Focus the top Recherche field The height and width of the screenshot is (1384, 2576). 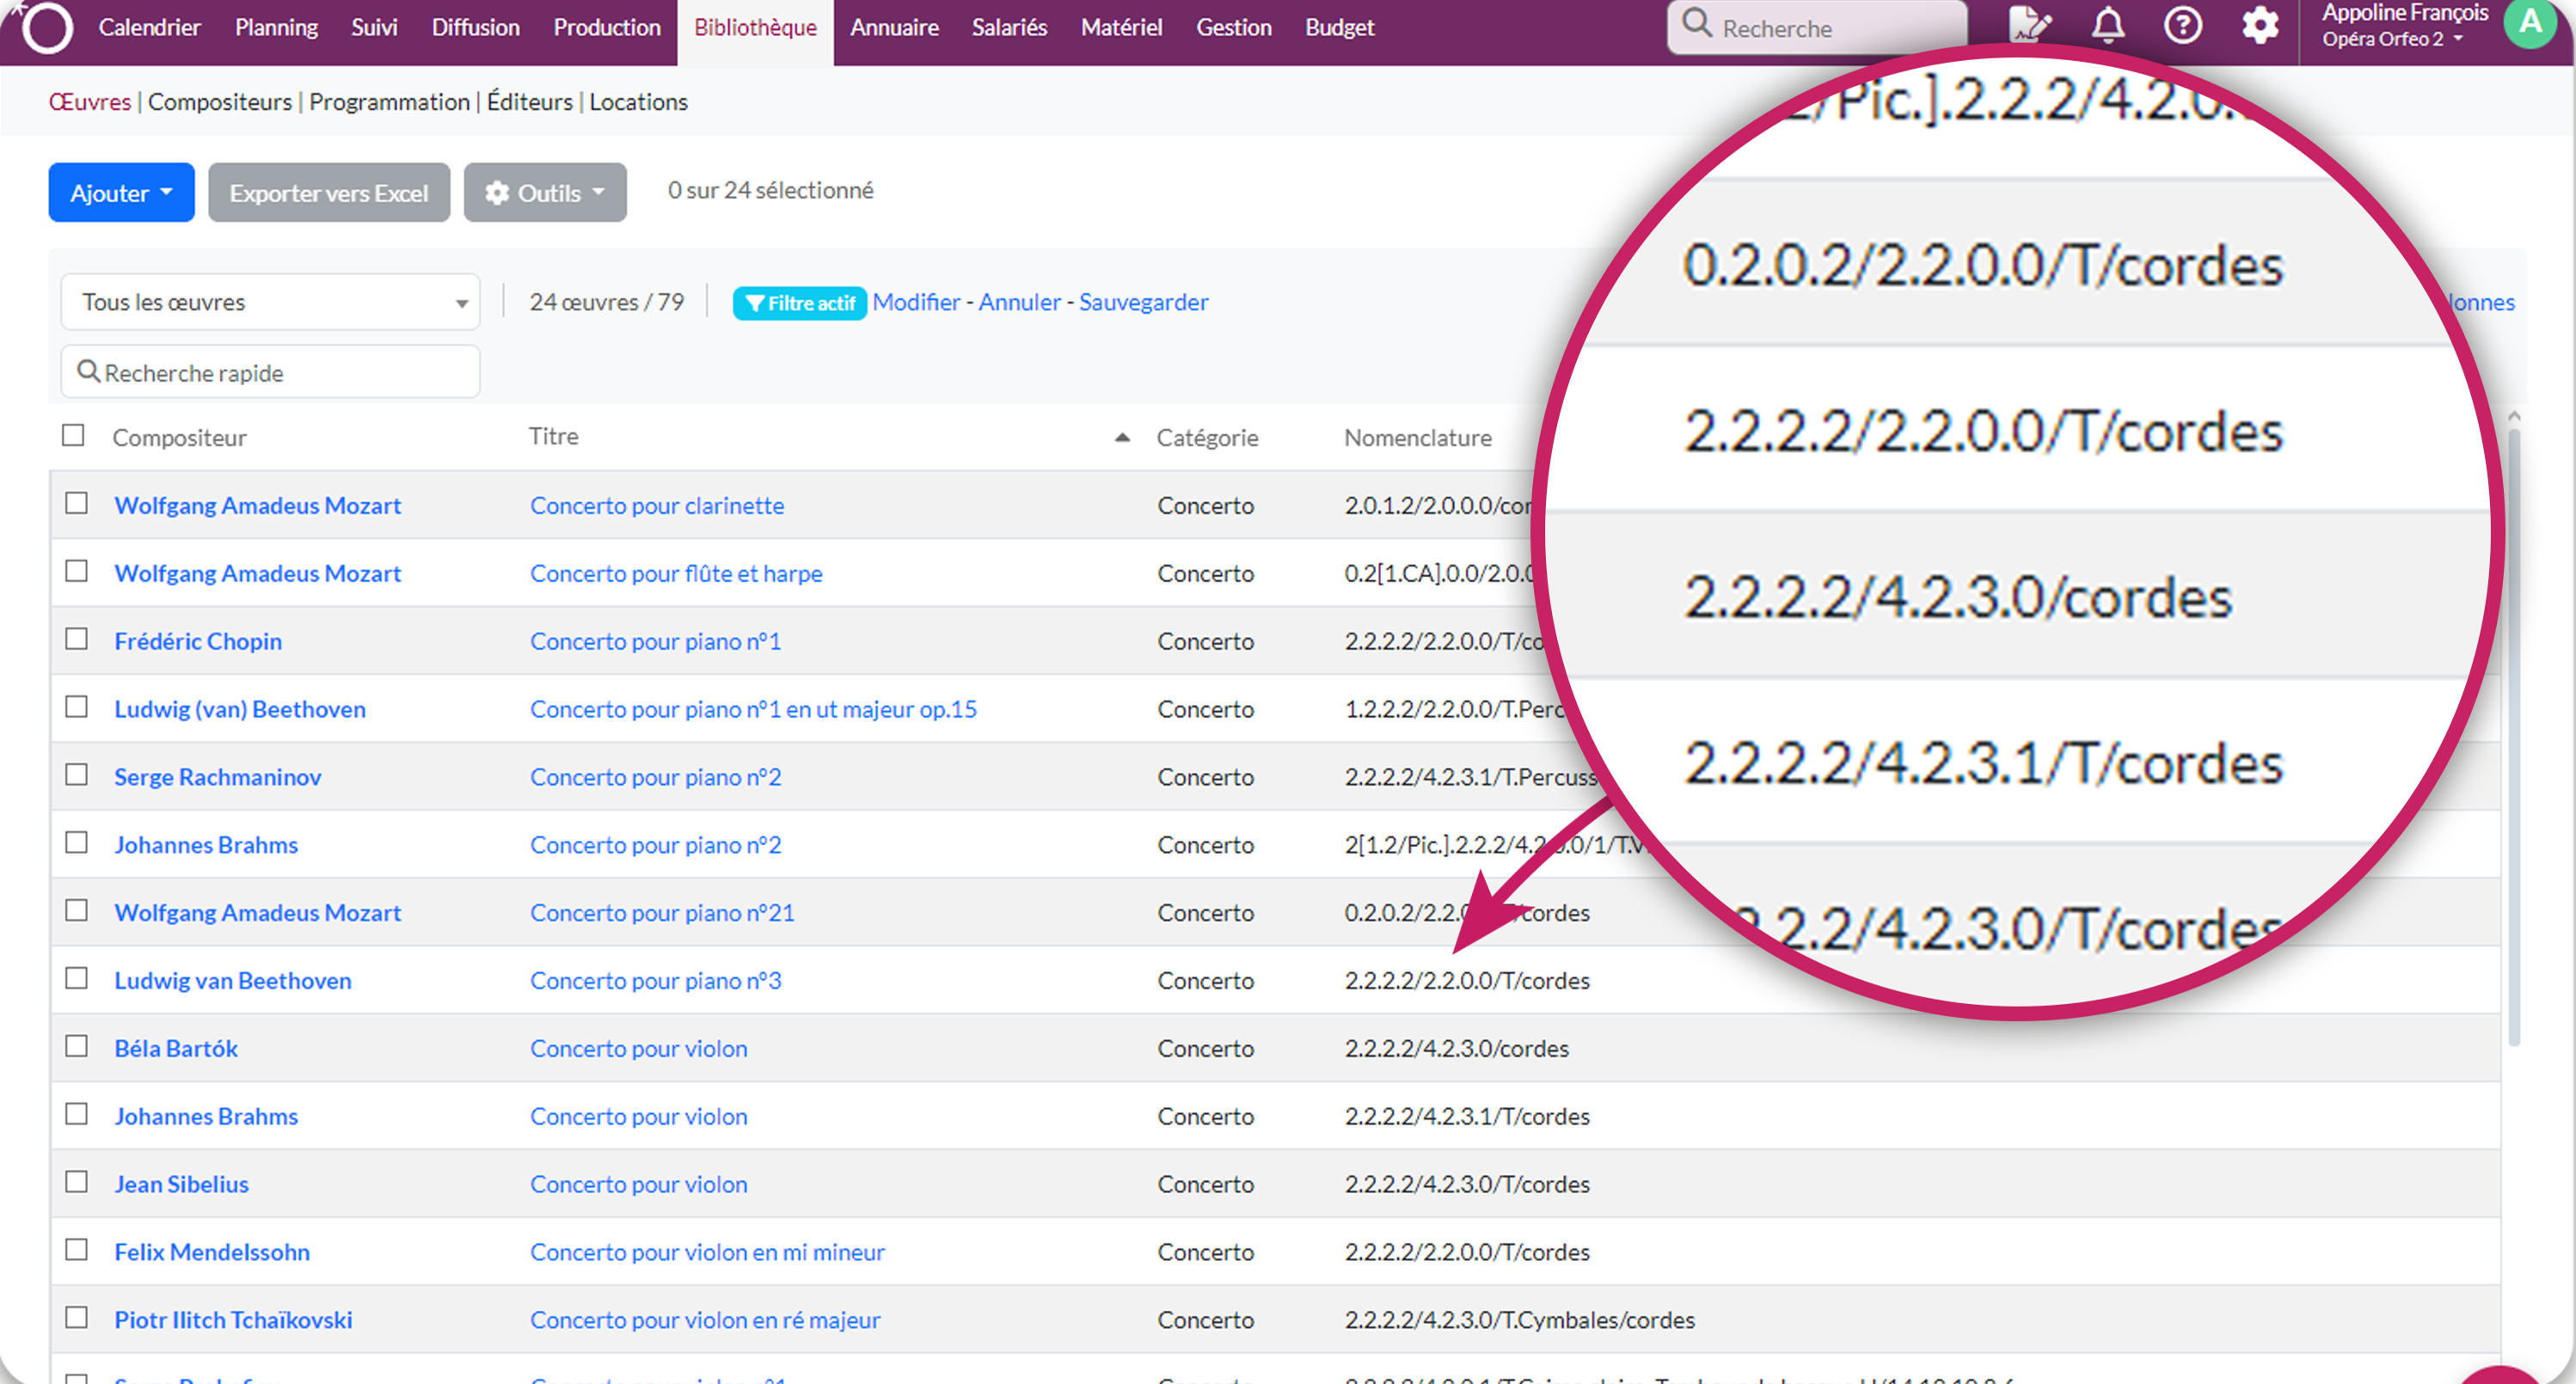(x=1818, y=27)
